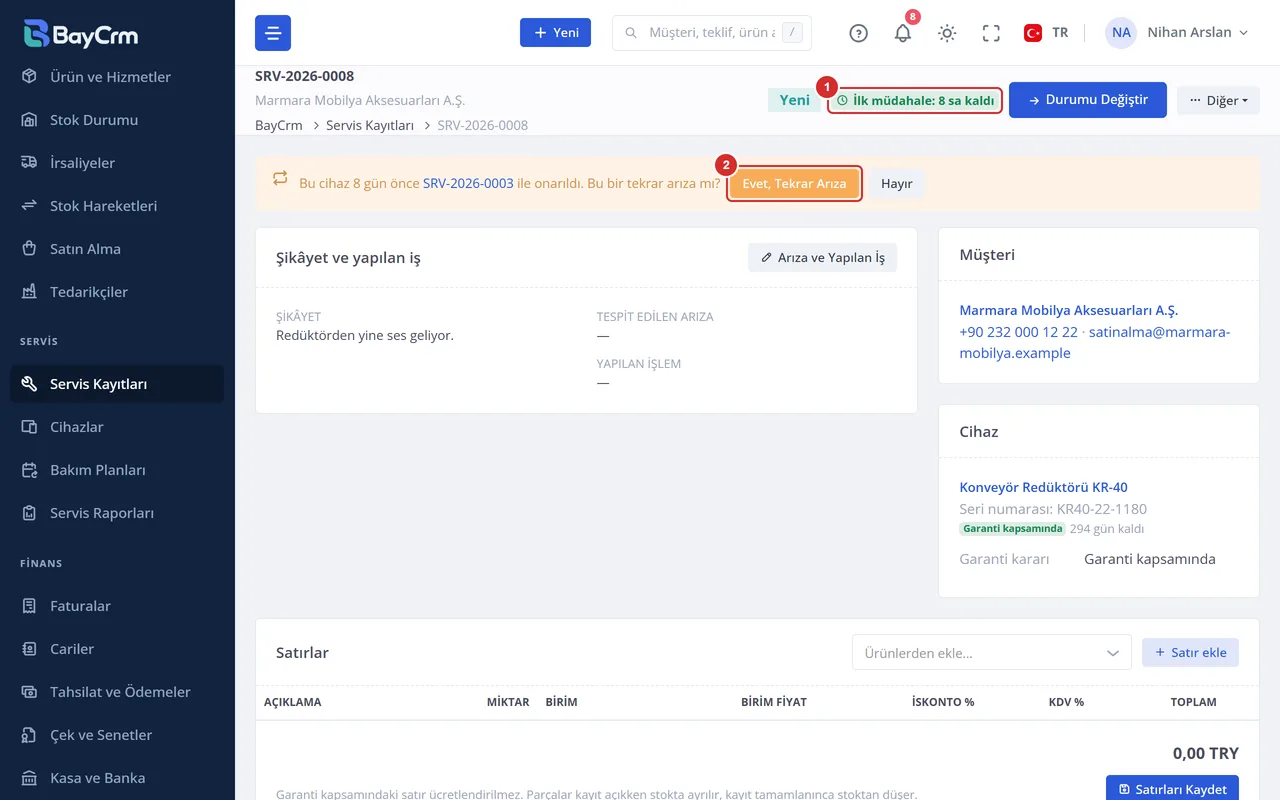Click the NA avatar circle

pyautogui.click(x=1121, y=33)
